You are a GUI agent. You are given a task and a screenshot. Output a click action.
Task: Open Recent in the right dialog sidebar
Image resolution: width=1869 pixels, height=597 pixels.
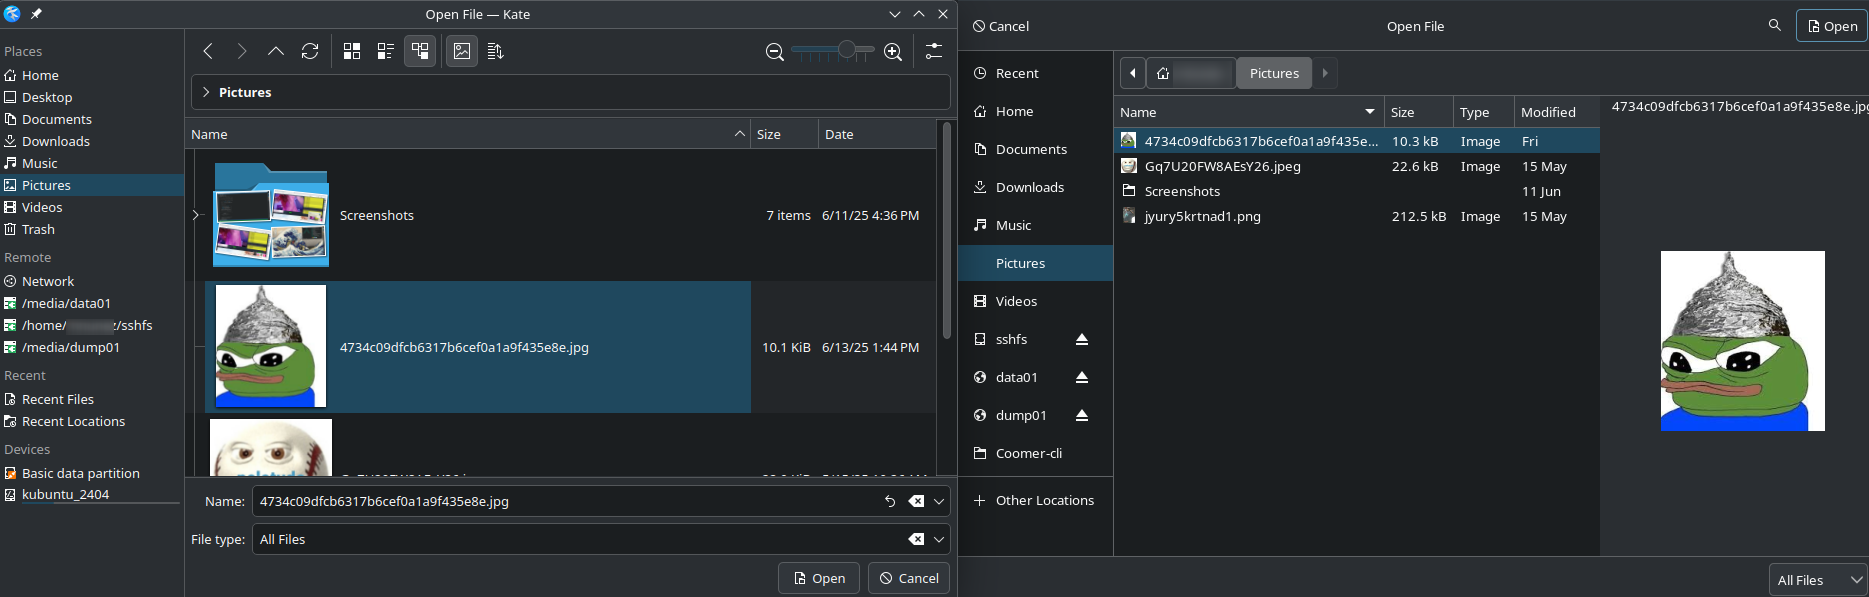(1035, 73)
